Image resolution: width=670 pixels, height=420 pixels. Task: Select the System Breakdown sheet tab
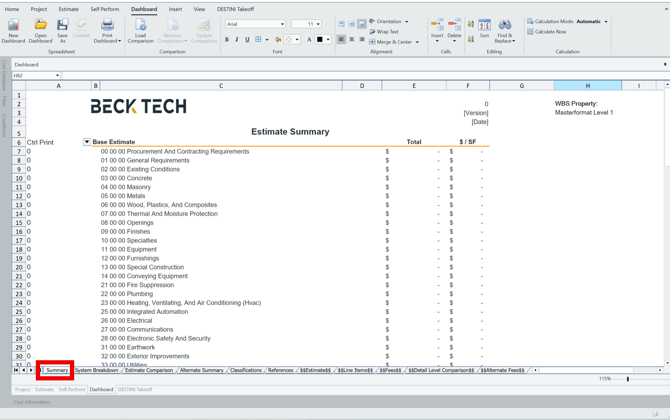point(96,370)
